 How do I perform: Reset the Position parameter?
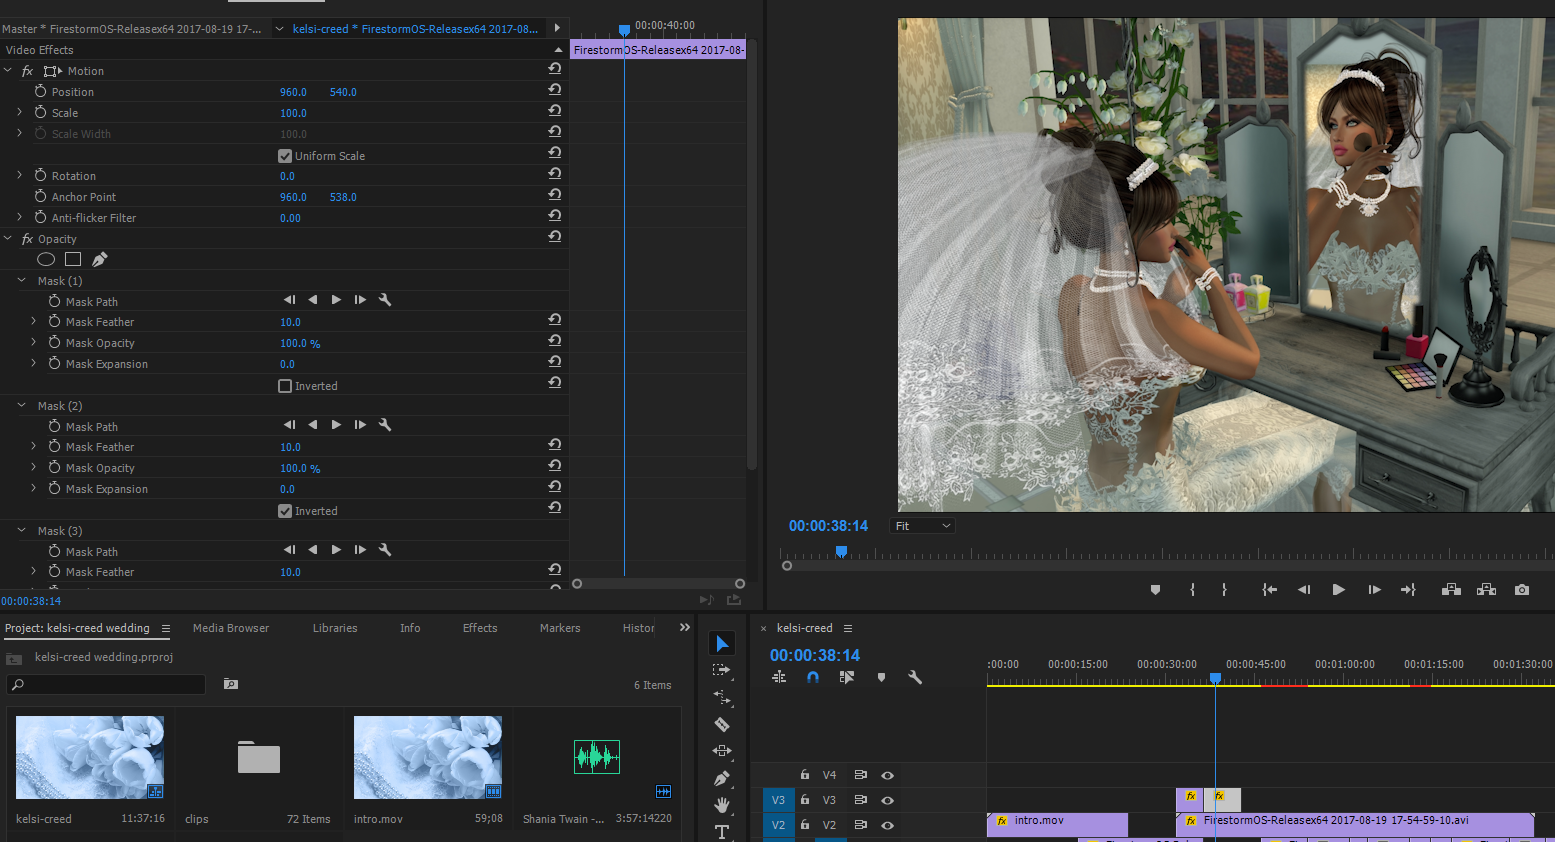[554, 90]
